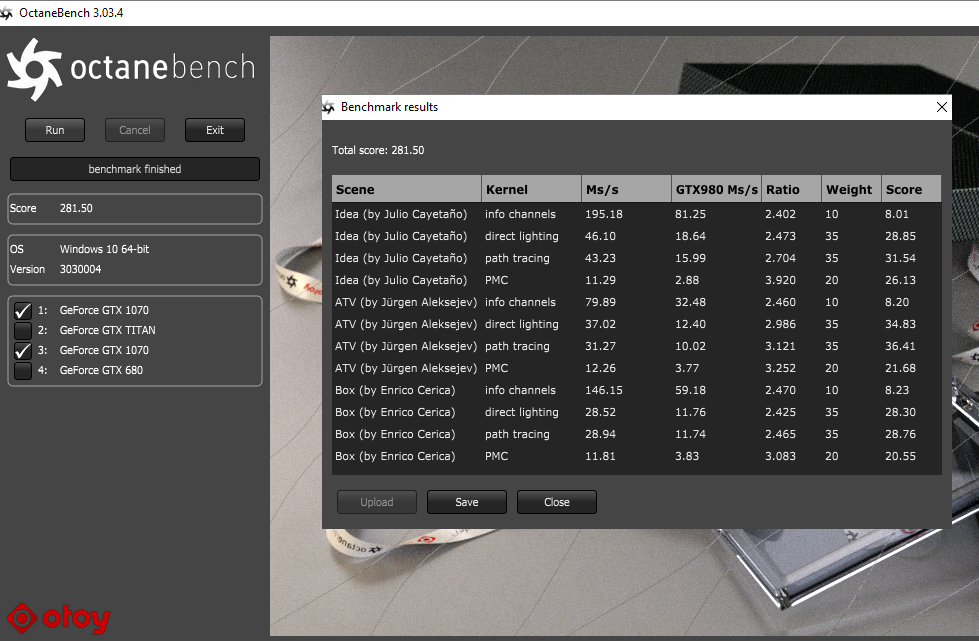Select the ATV info channels row
The image size is (979, 641).
[636, 302]
